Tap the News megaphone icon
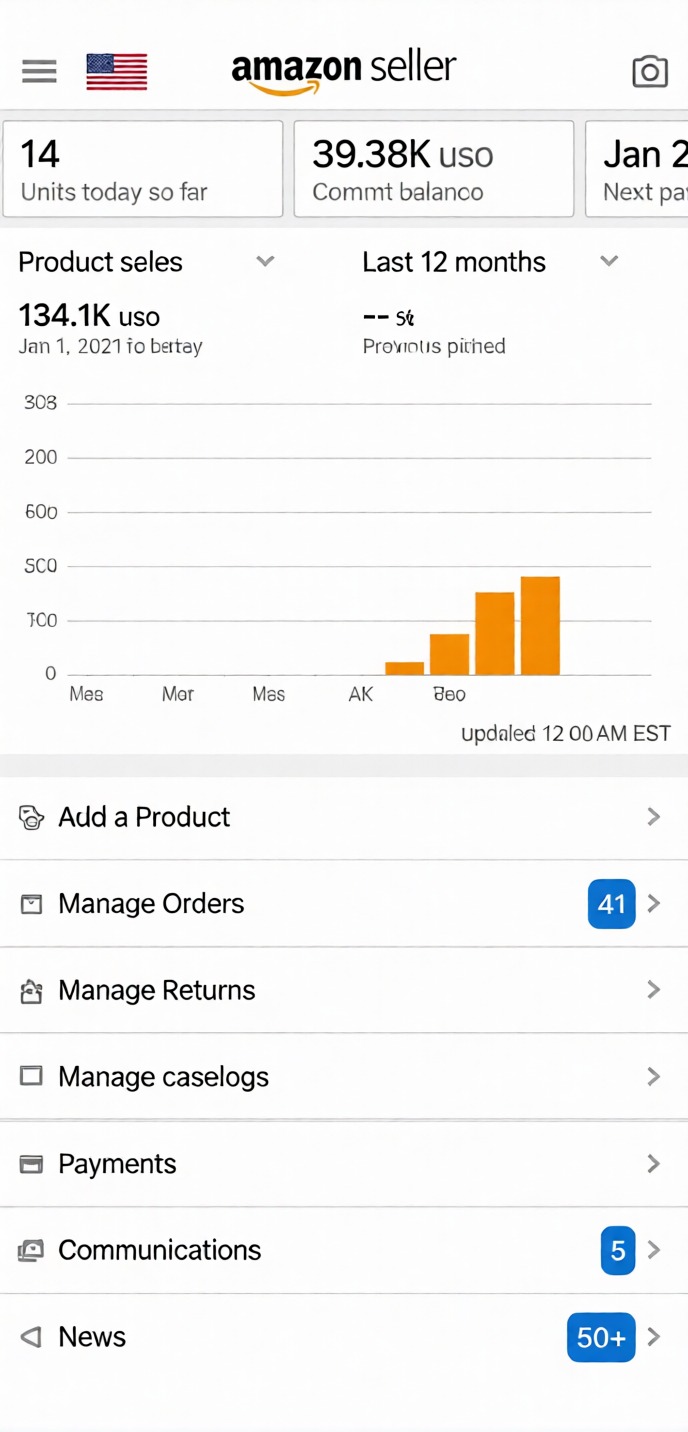The height and width of the screenshot is (1432, 688). pyautogui.click(x=32, y=1337)
